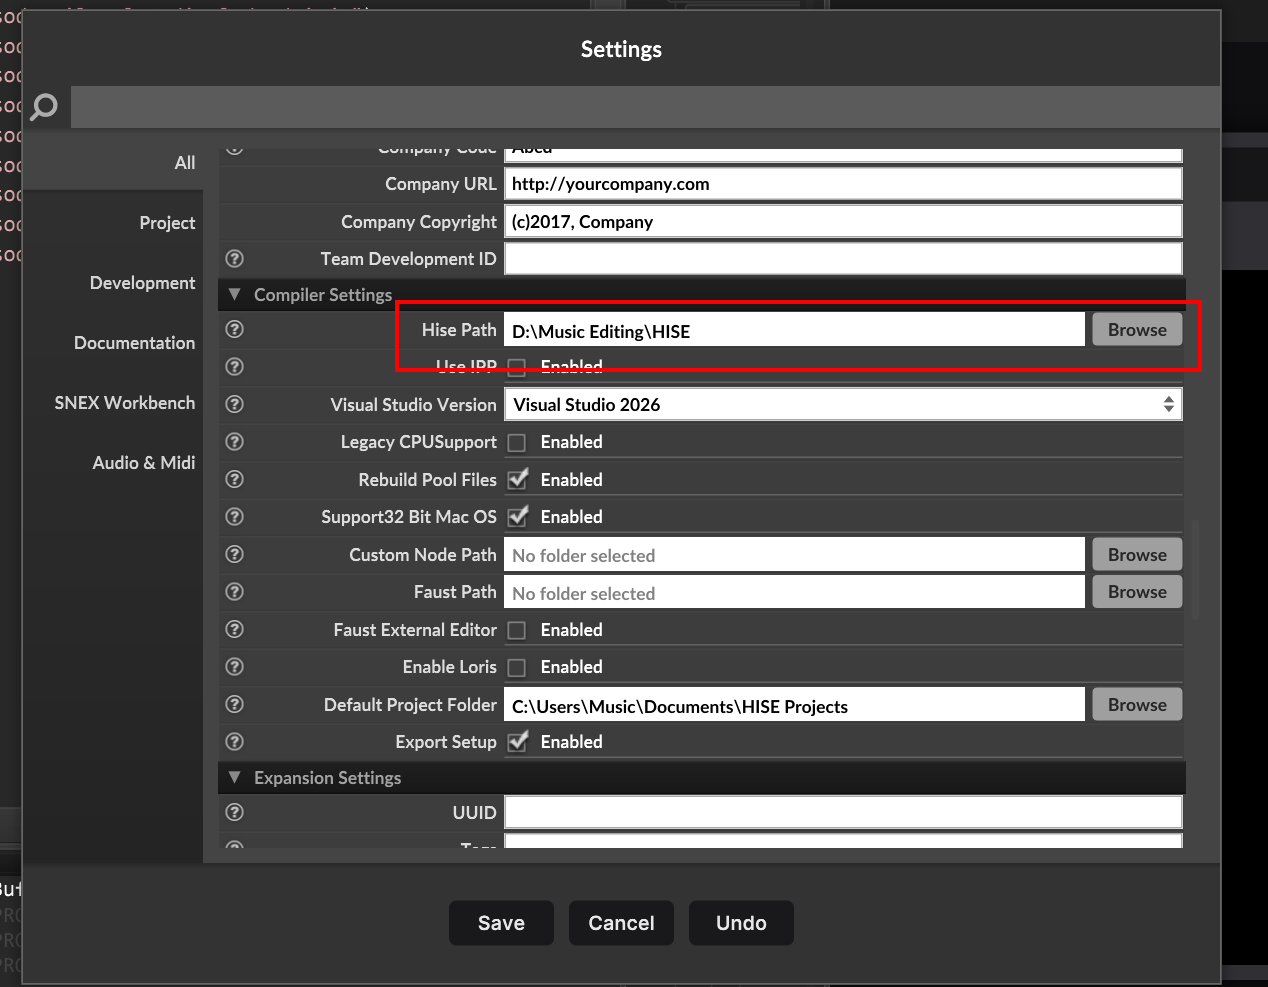Collapse the Compiler Settings section
1268x987 pixels.
pos(235,295)
